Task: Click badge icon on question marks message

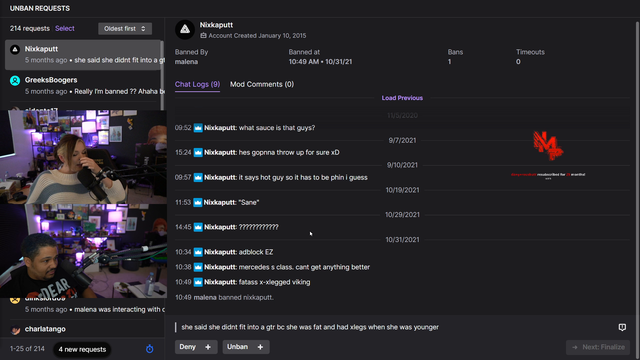Action: [x=198, y=227]
